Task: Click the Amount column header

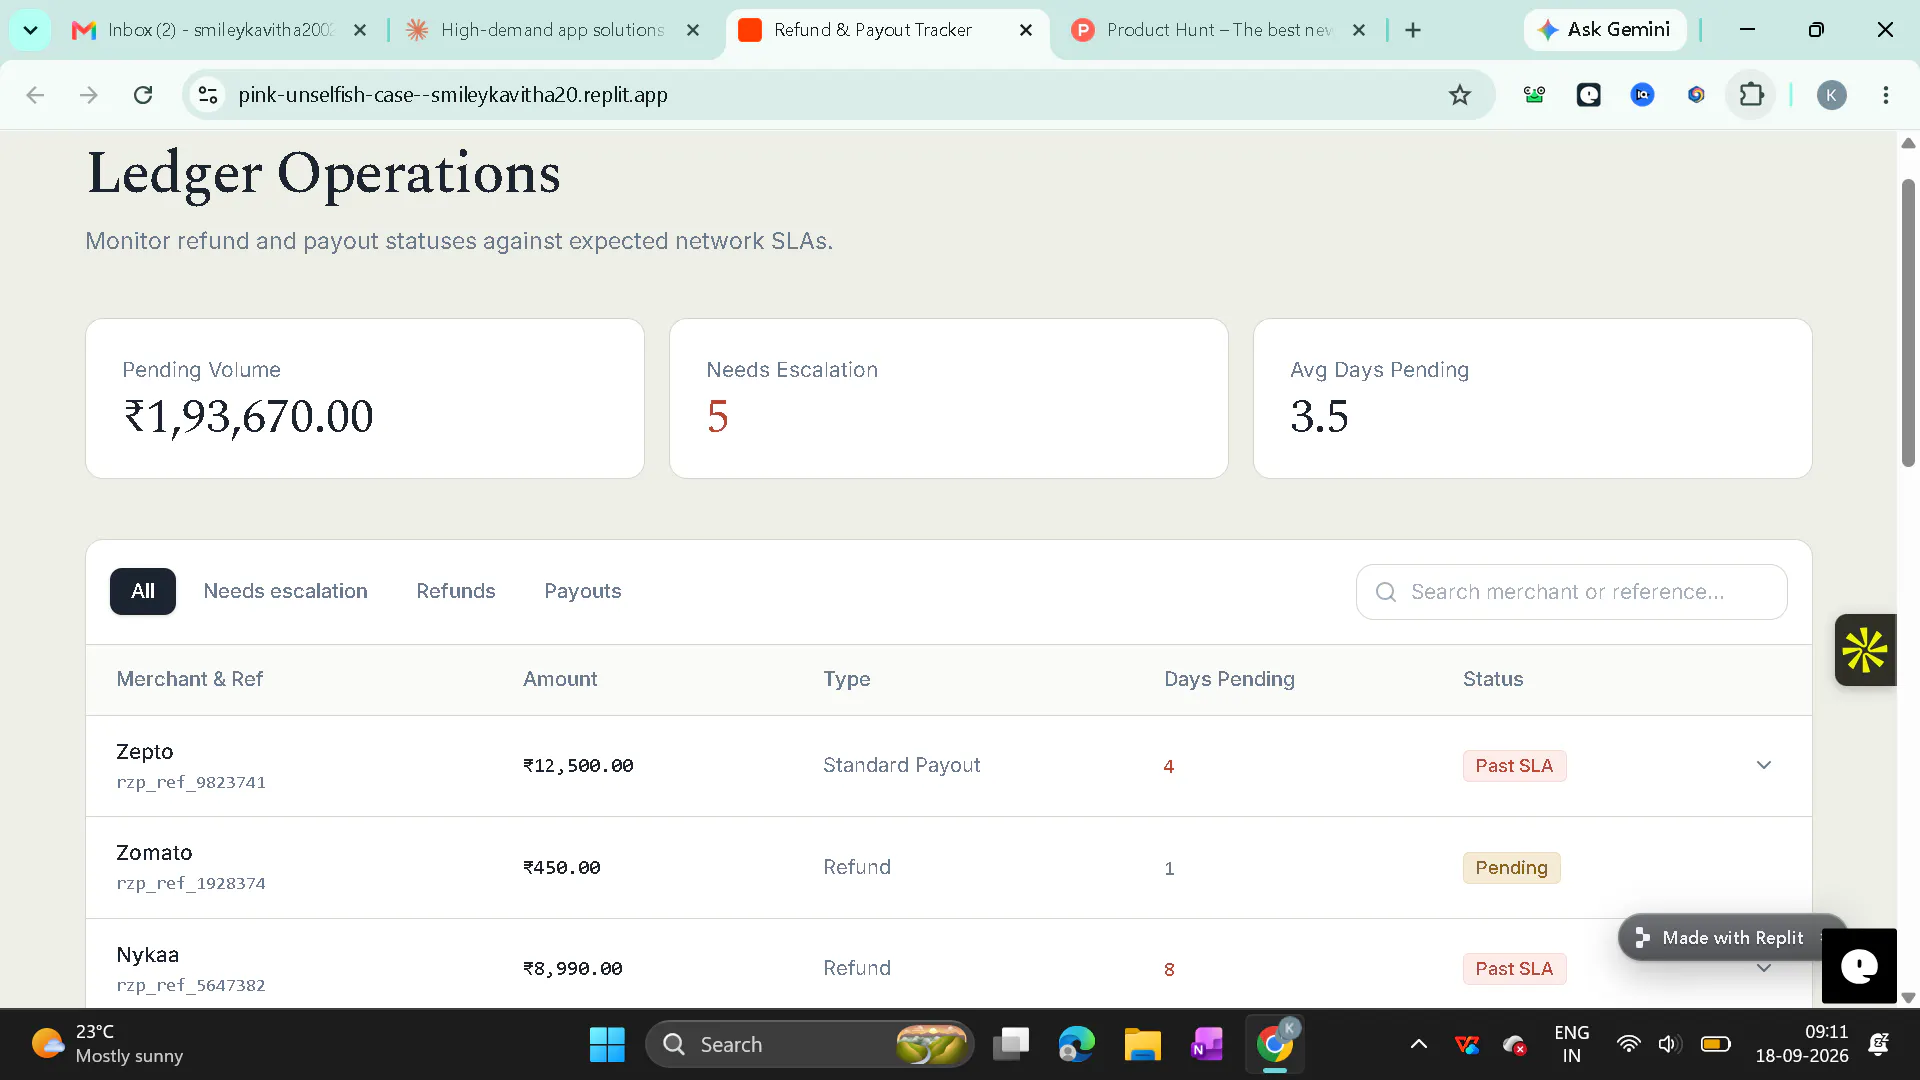Action: coord(560,679)
